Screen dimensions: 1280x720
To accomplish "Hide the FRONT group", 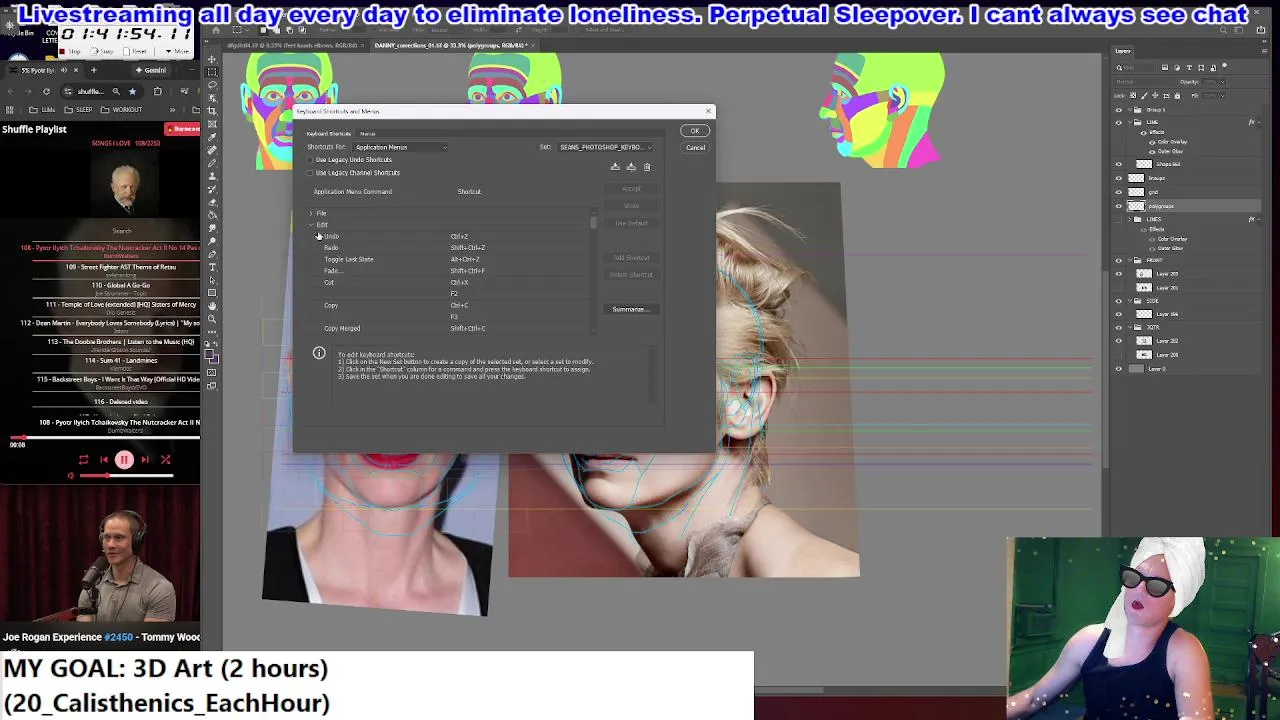I will pos(1118,260).
